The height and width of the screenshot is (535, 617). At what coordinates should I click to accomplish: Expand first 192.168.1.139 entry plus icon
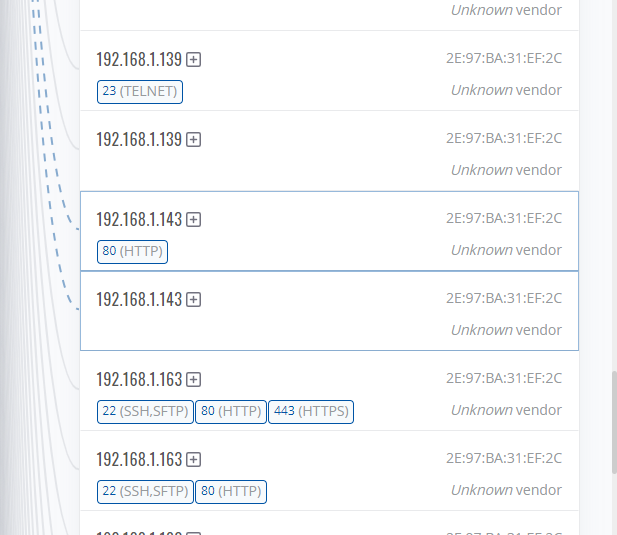(x=193, y=60)
